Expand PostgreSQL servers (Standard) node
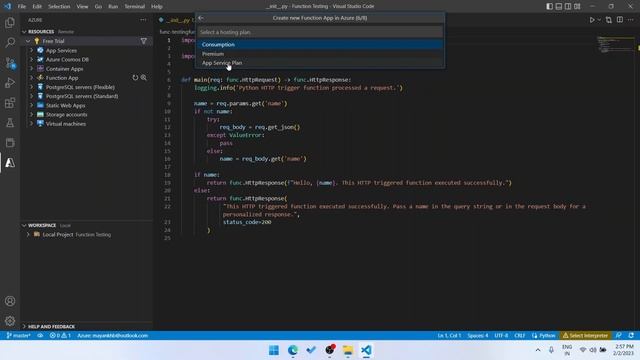 pos(31,96)
